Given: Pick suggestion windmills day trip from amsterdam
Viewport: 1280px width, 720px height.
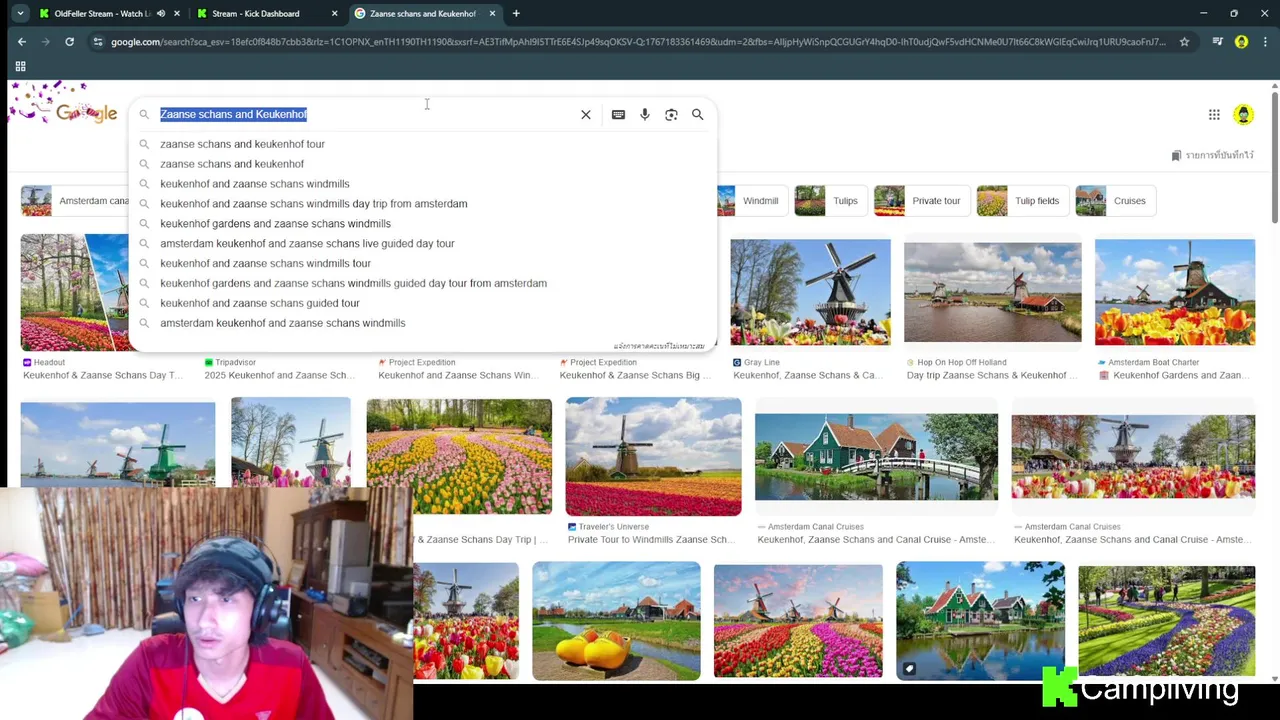Looking at the screenshot, I should (x=313, y=204).
